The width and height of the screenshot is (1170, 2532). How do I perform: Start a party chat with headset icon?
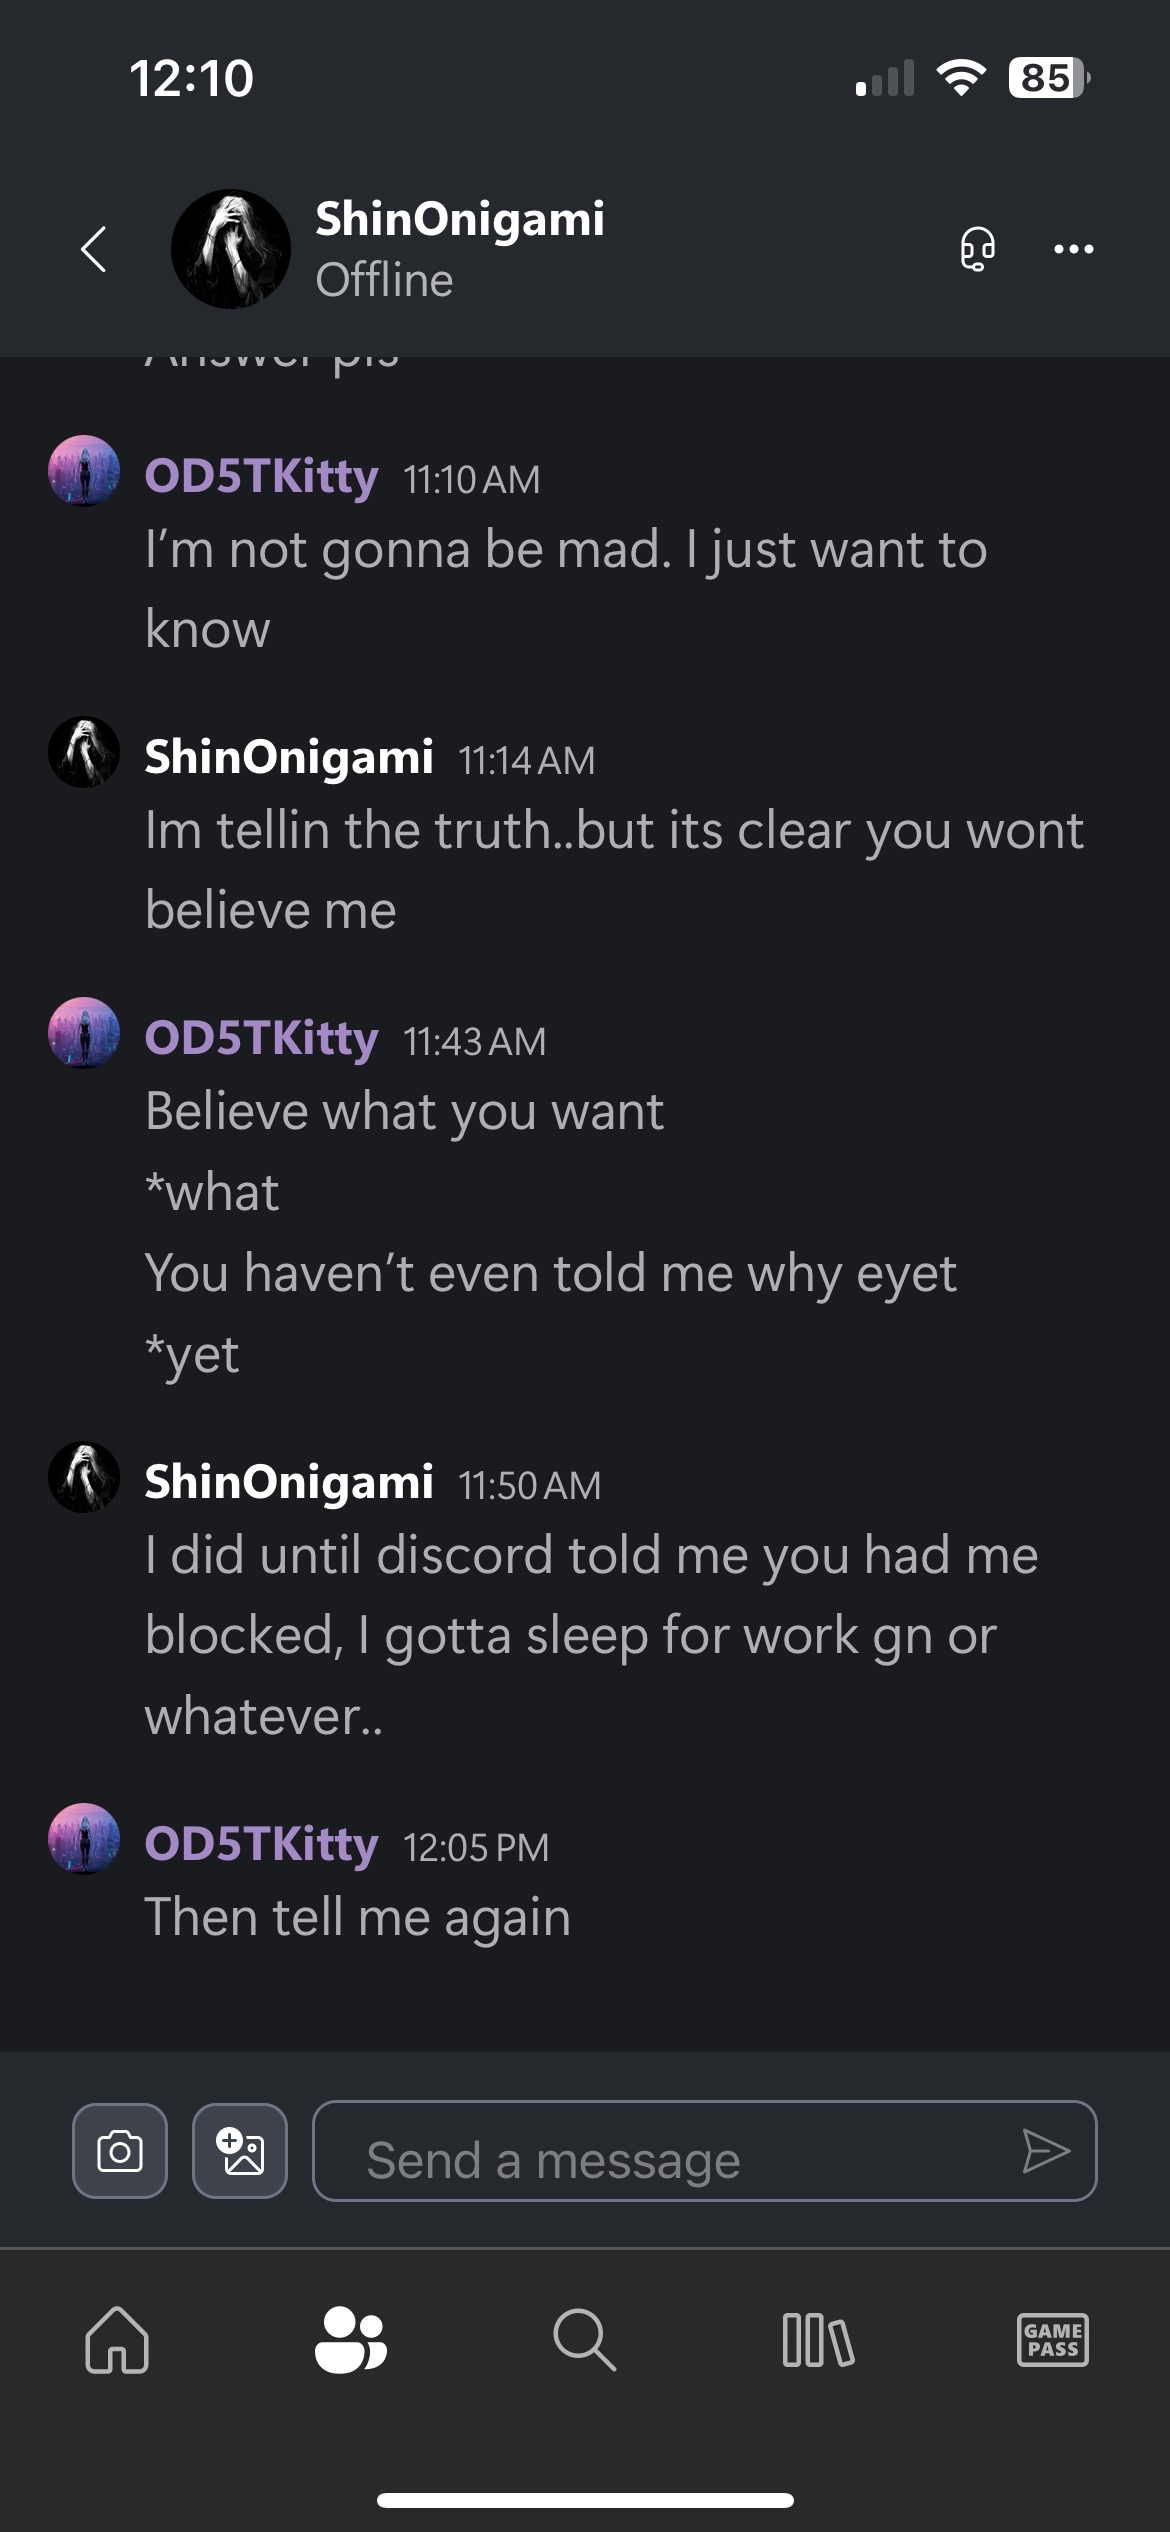point(977,249)
